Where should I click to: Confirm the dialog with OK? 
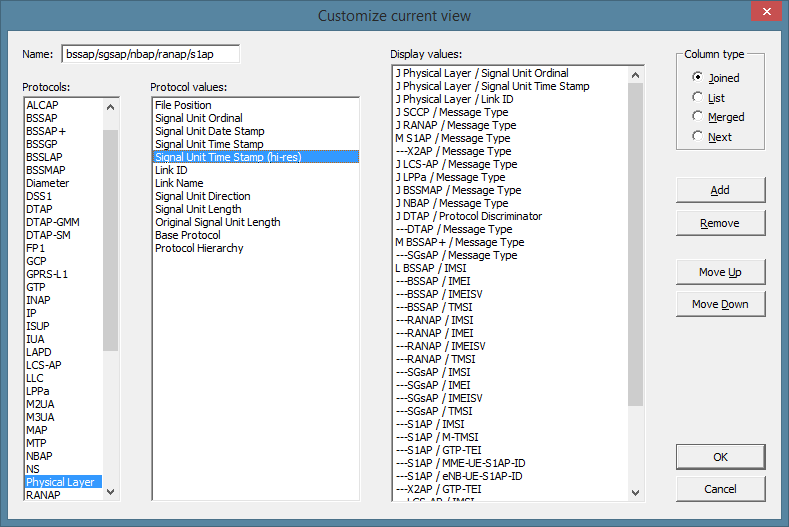[720, 457]
